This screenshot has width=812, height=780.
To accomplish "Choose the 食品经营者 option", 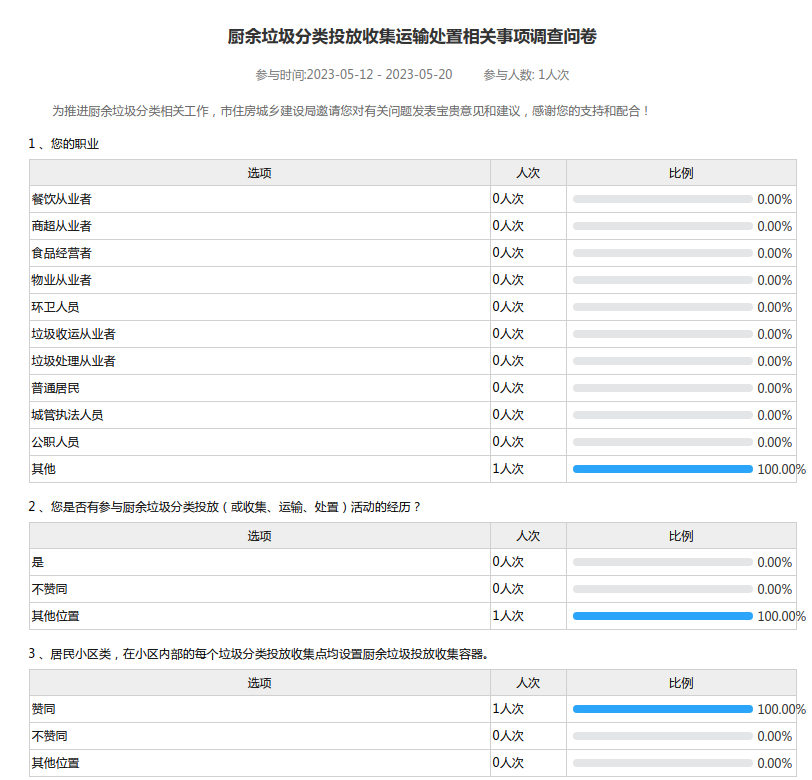I will tap(62, 253).
